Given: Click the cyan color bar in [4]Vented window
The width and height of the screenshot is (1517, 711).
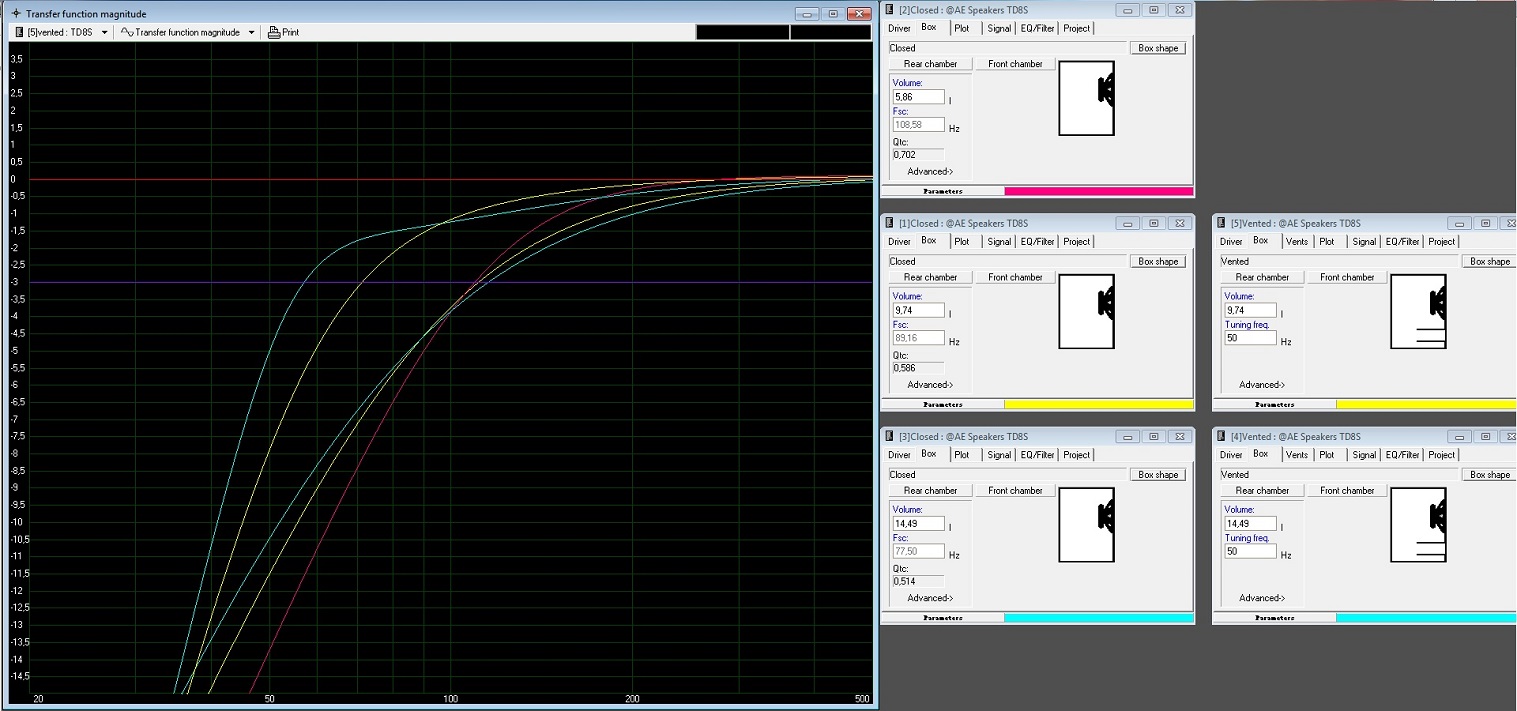Looking at the screenshot, I should coord(1426,617).
